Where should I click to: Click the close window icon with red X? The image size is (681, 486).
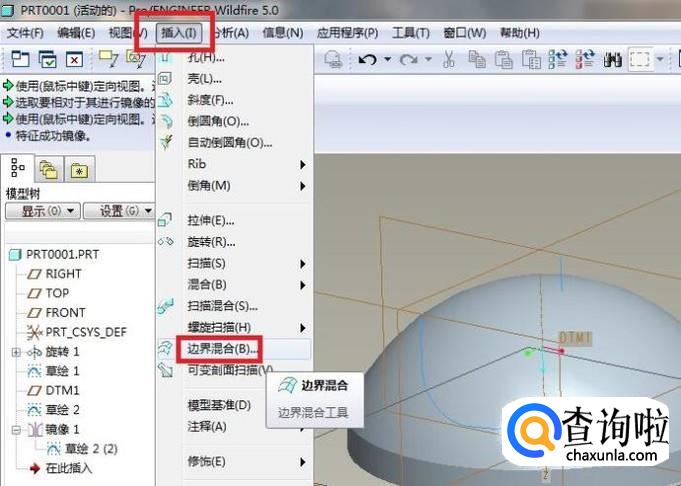point(74,60)
